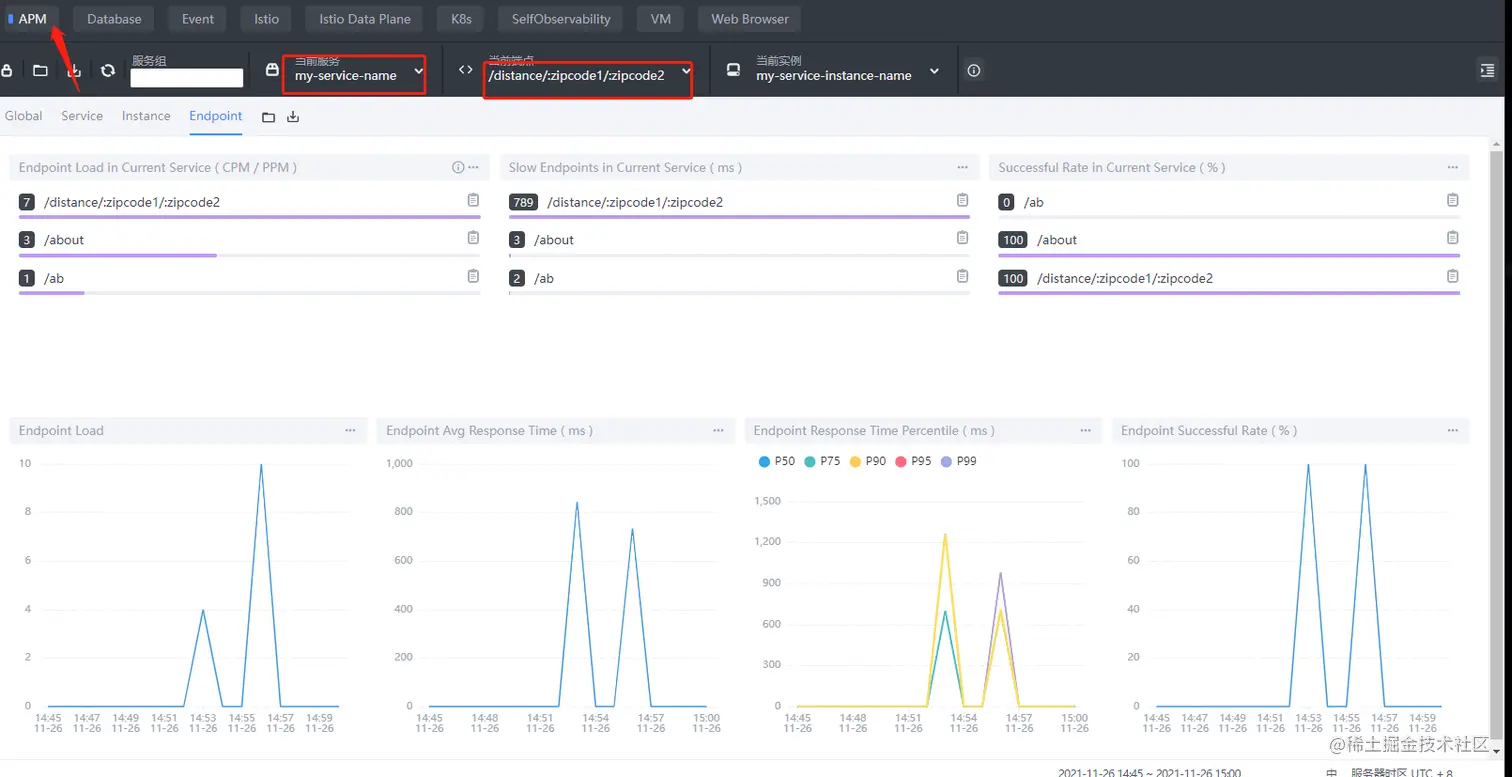Click the service group input field

coord(187,78)
